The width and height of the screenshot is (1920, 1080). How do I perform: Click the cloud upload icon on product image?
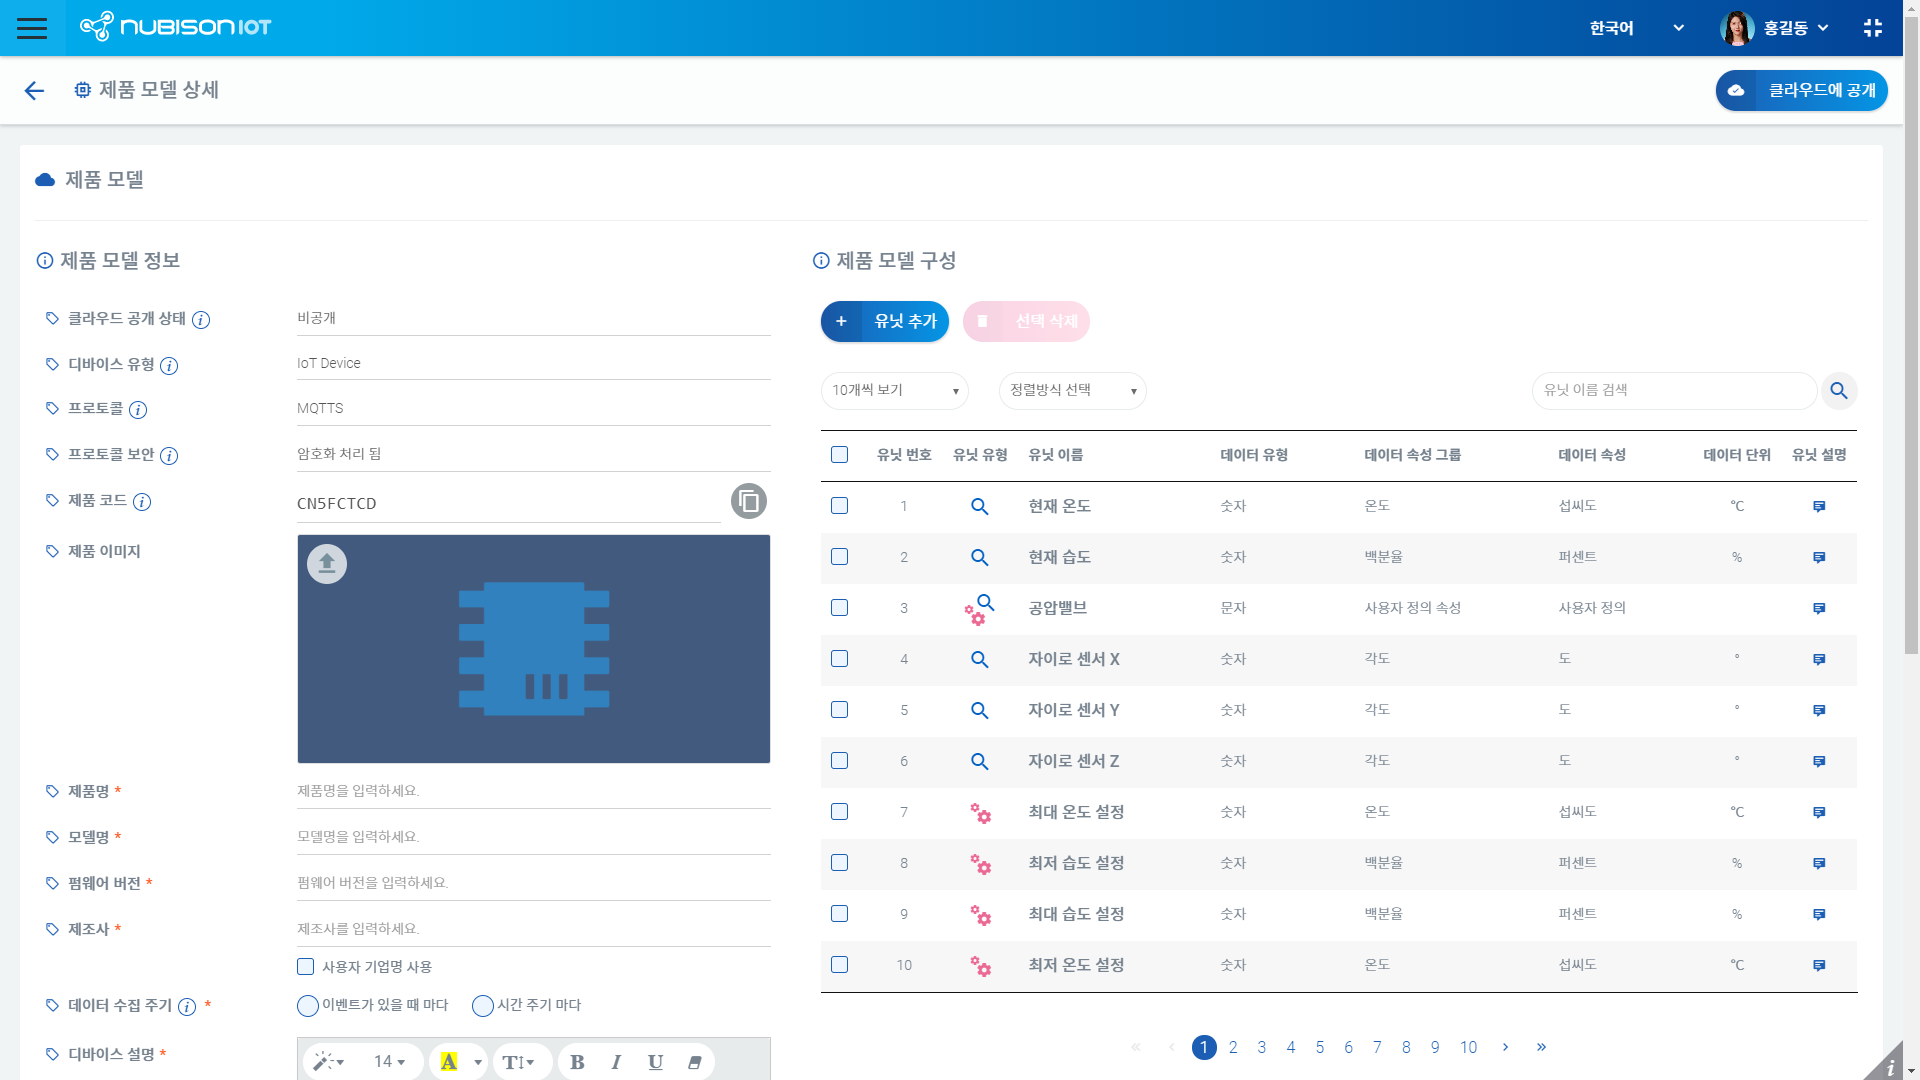[x=326, y=563]
